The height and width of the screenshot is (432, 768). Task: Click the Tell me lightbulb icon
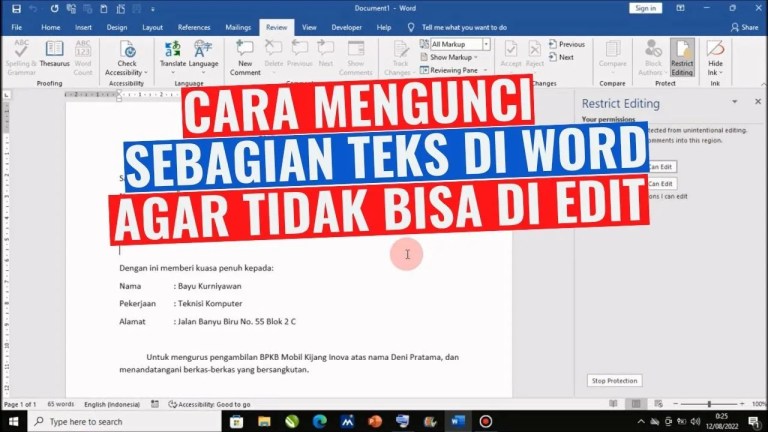[411, 27]
